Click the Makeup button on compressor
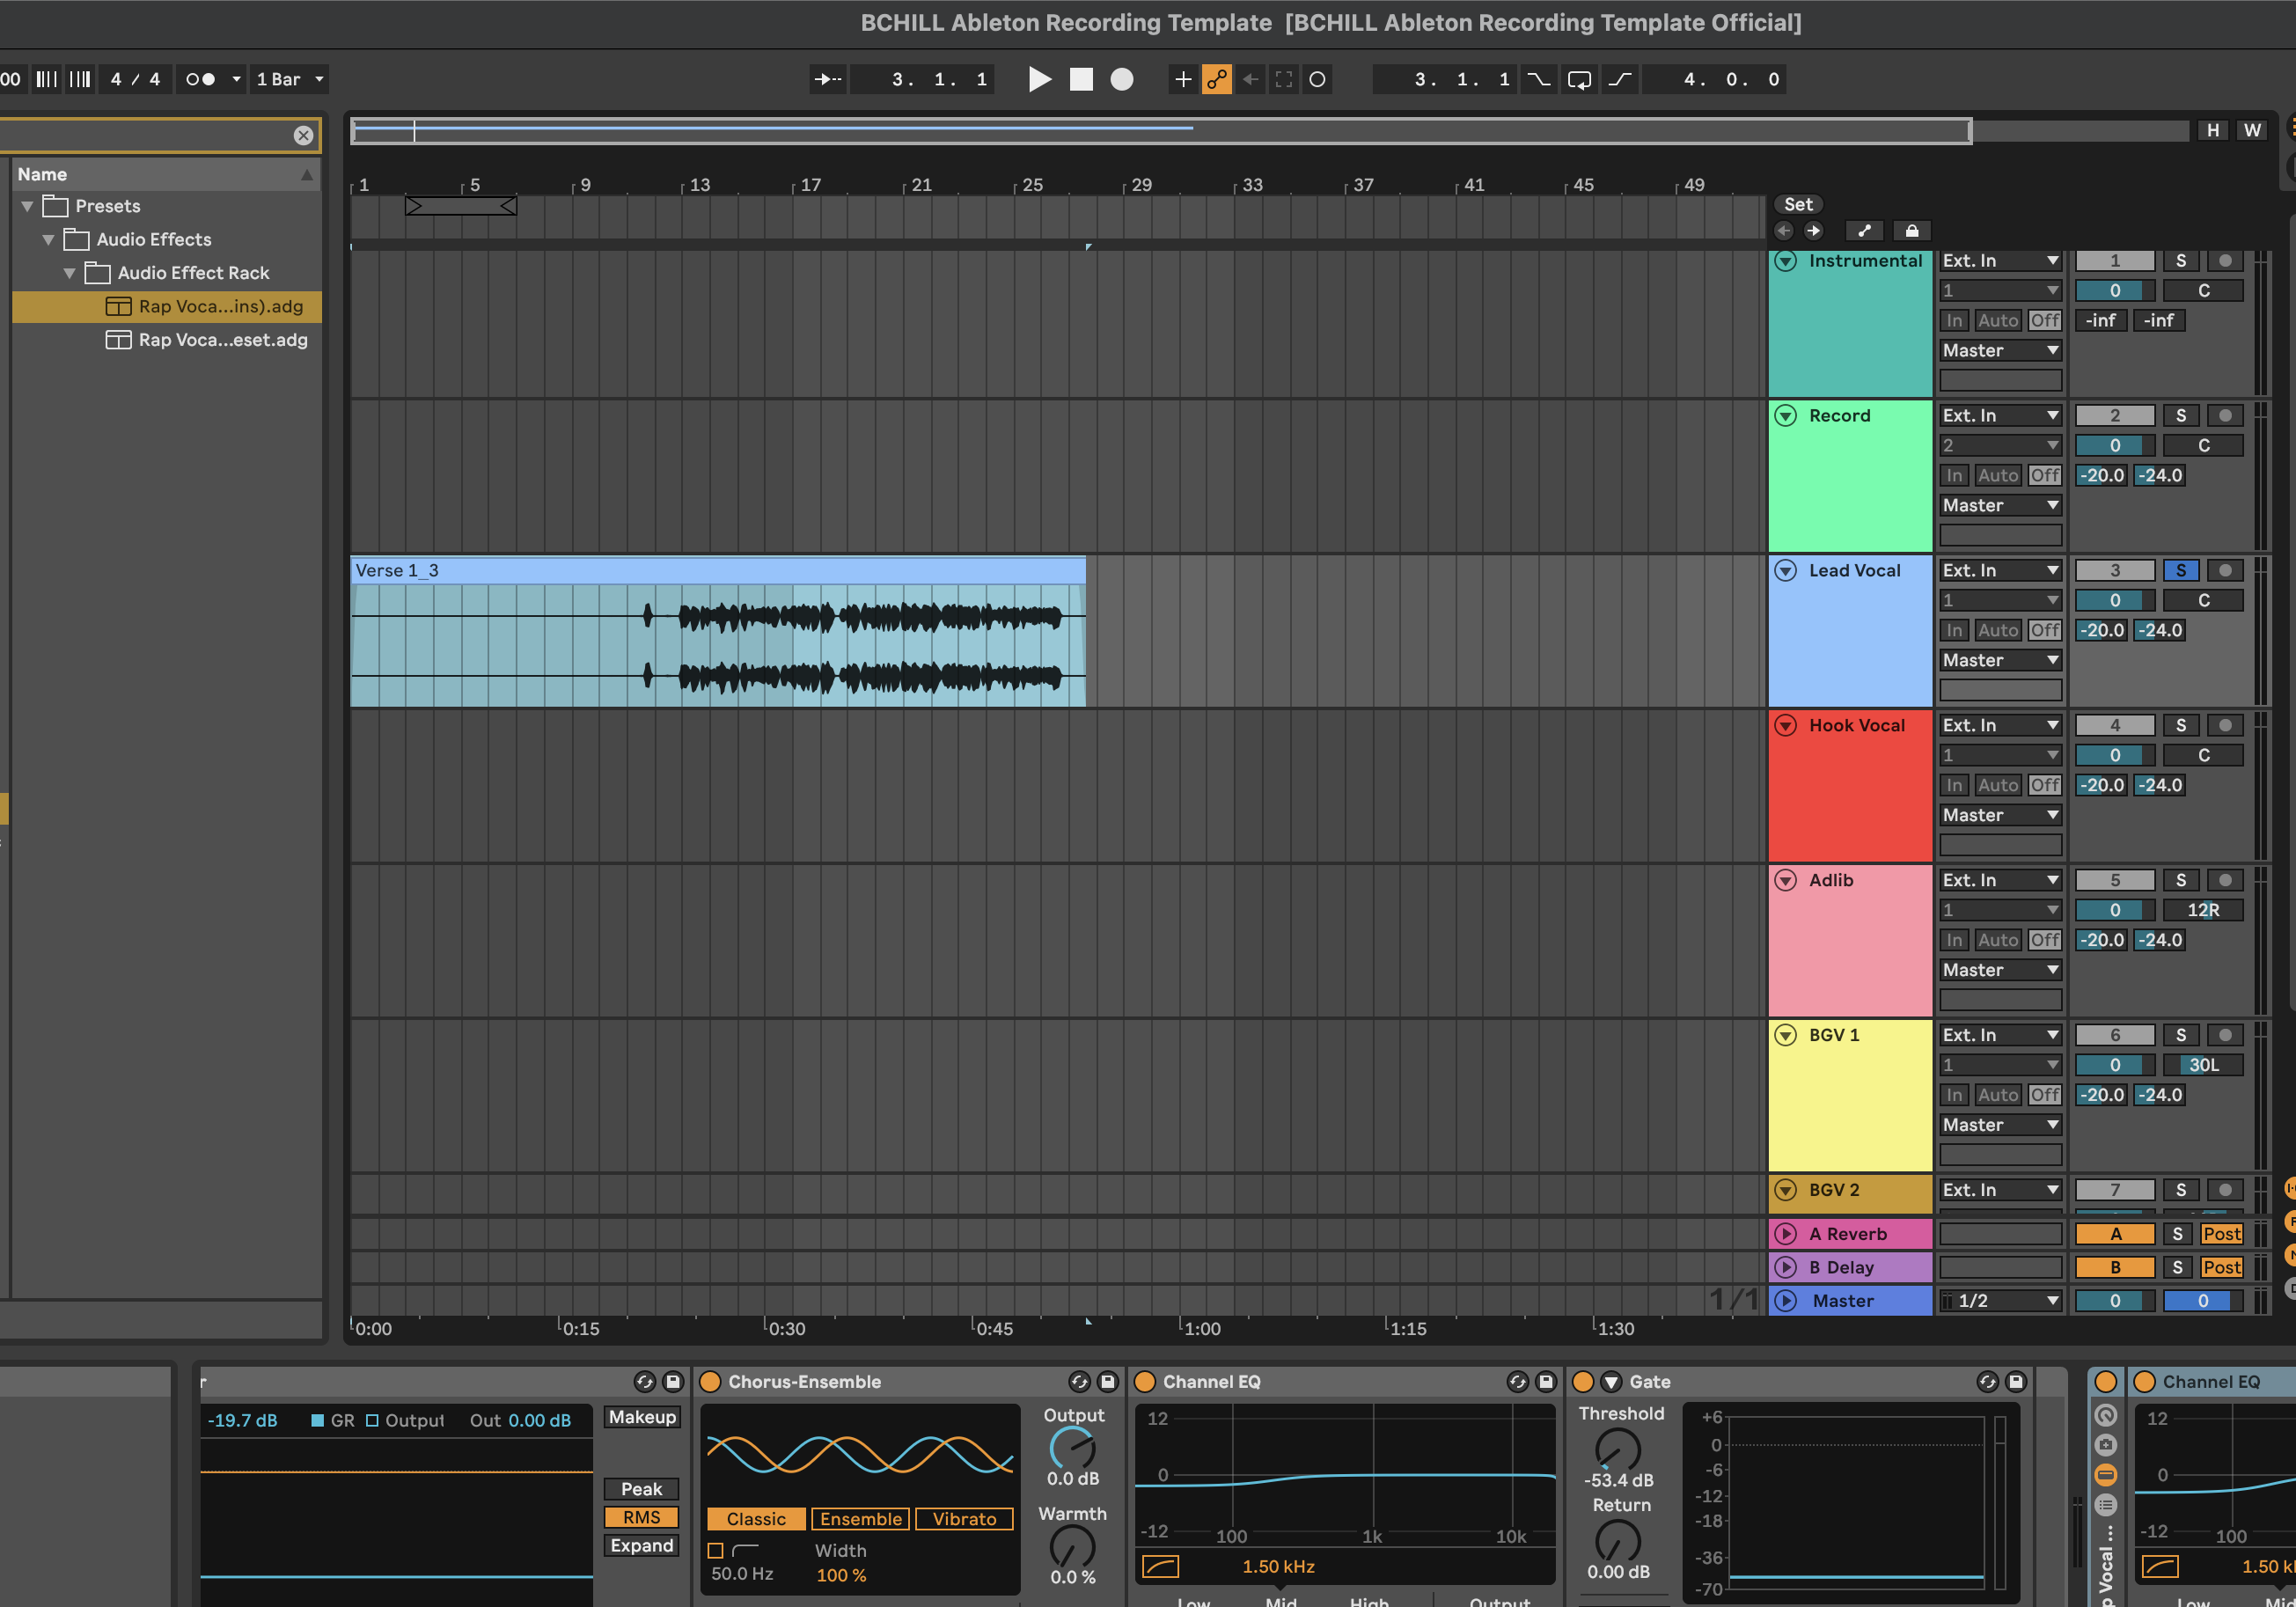The height and width of the screenshot is (1607, 2296). pyautogui.click(x=642, y=1417)
